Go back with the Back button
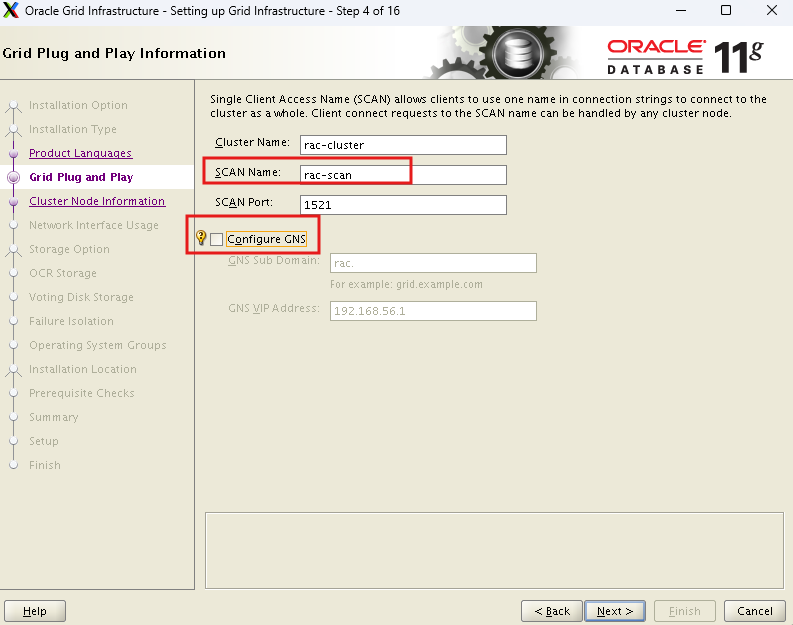 pos(552,611)
